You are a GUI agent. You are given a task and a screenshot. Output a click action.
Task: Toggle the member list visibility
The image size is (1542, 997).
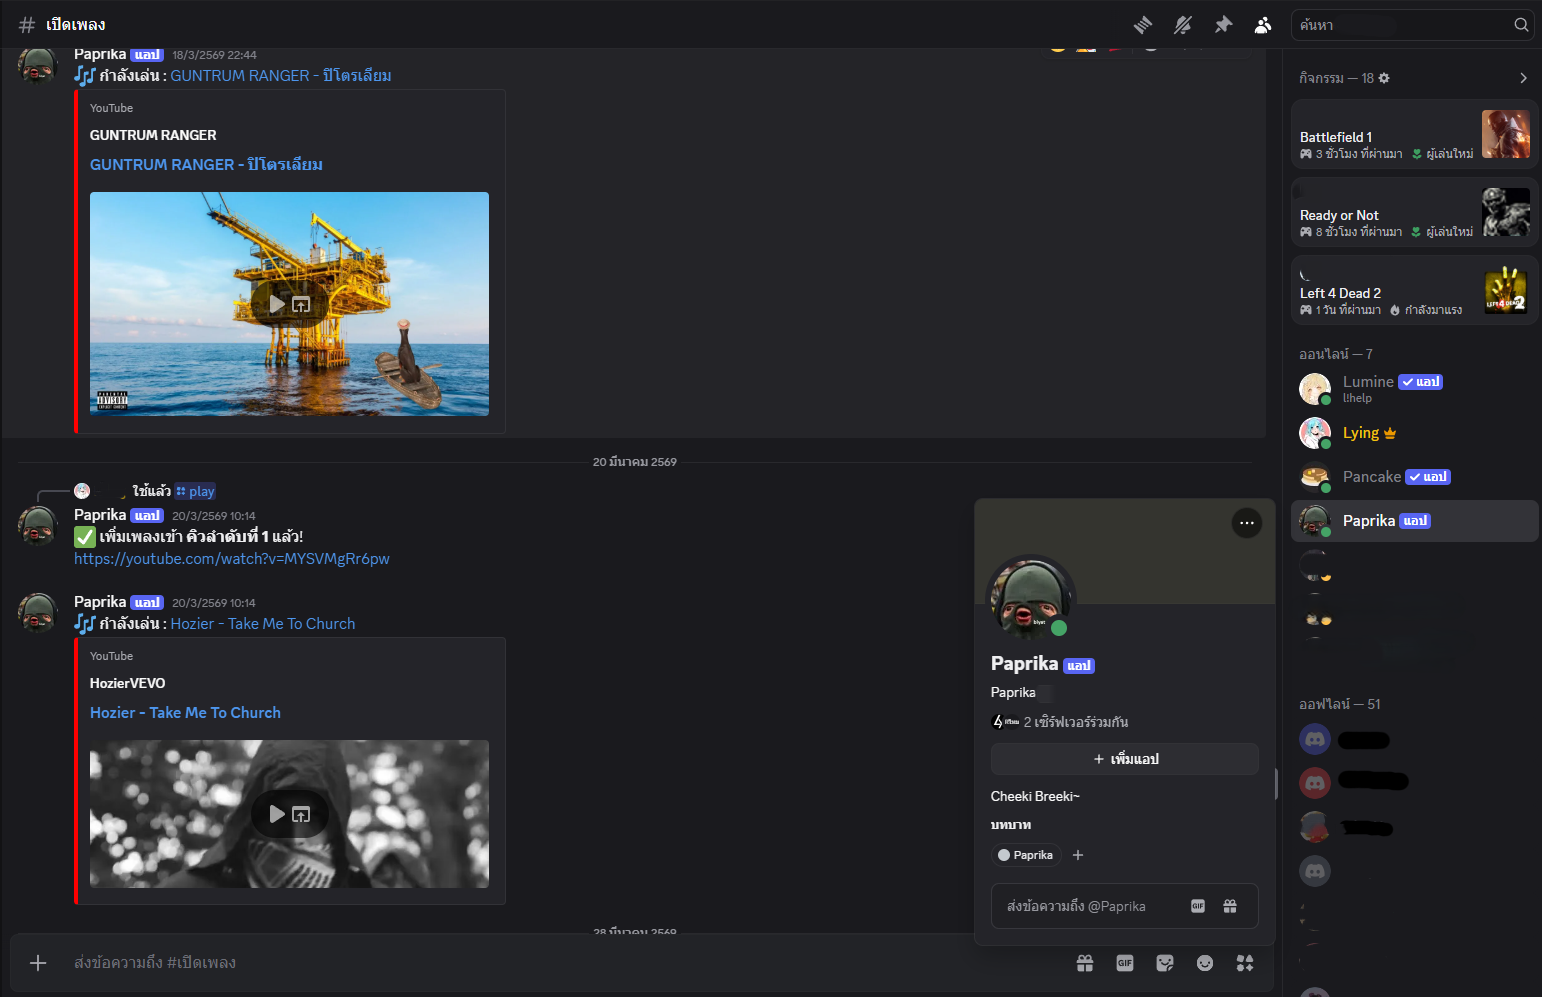(x=1263, y=25)
